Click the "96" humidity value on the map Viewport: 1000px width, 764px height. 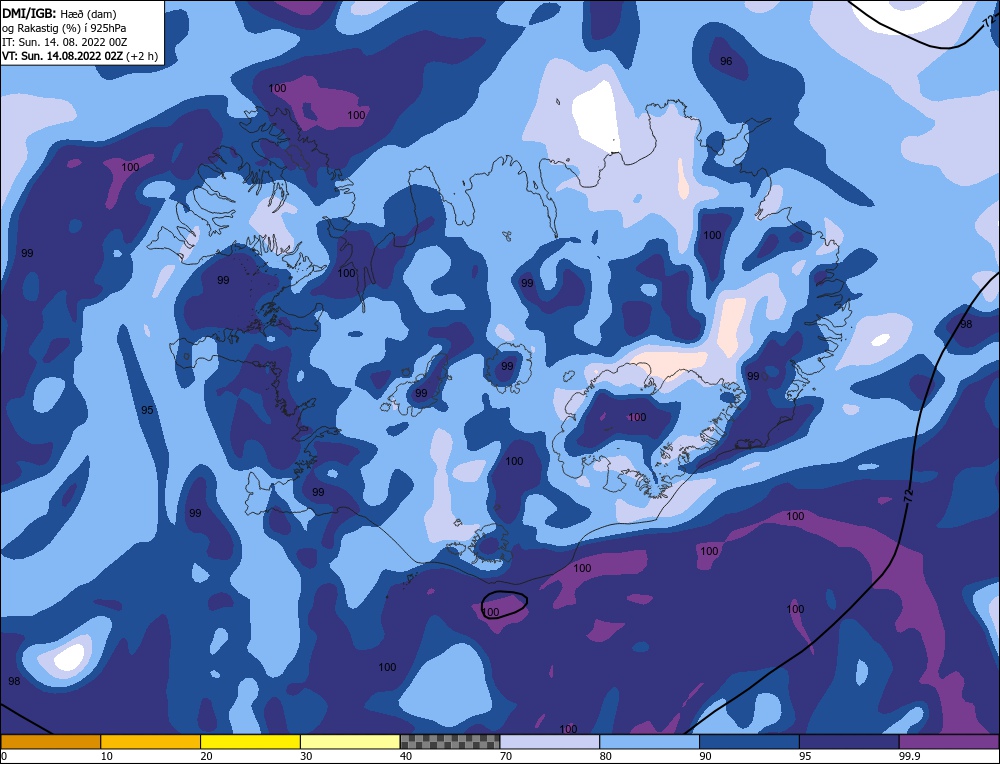pyautogui.click(x=726, y=61)
